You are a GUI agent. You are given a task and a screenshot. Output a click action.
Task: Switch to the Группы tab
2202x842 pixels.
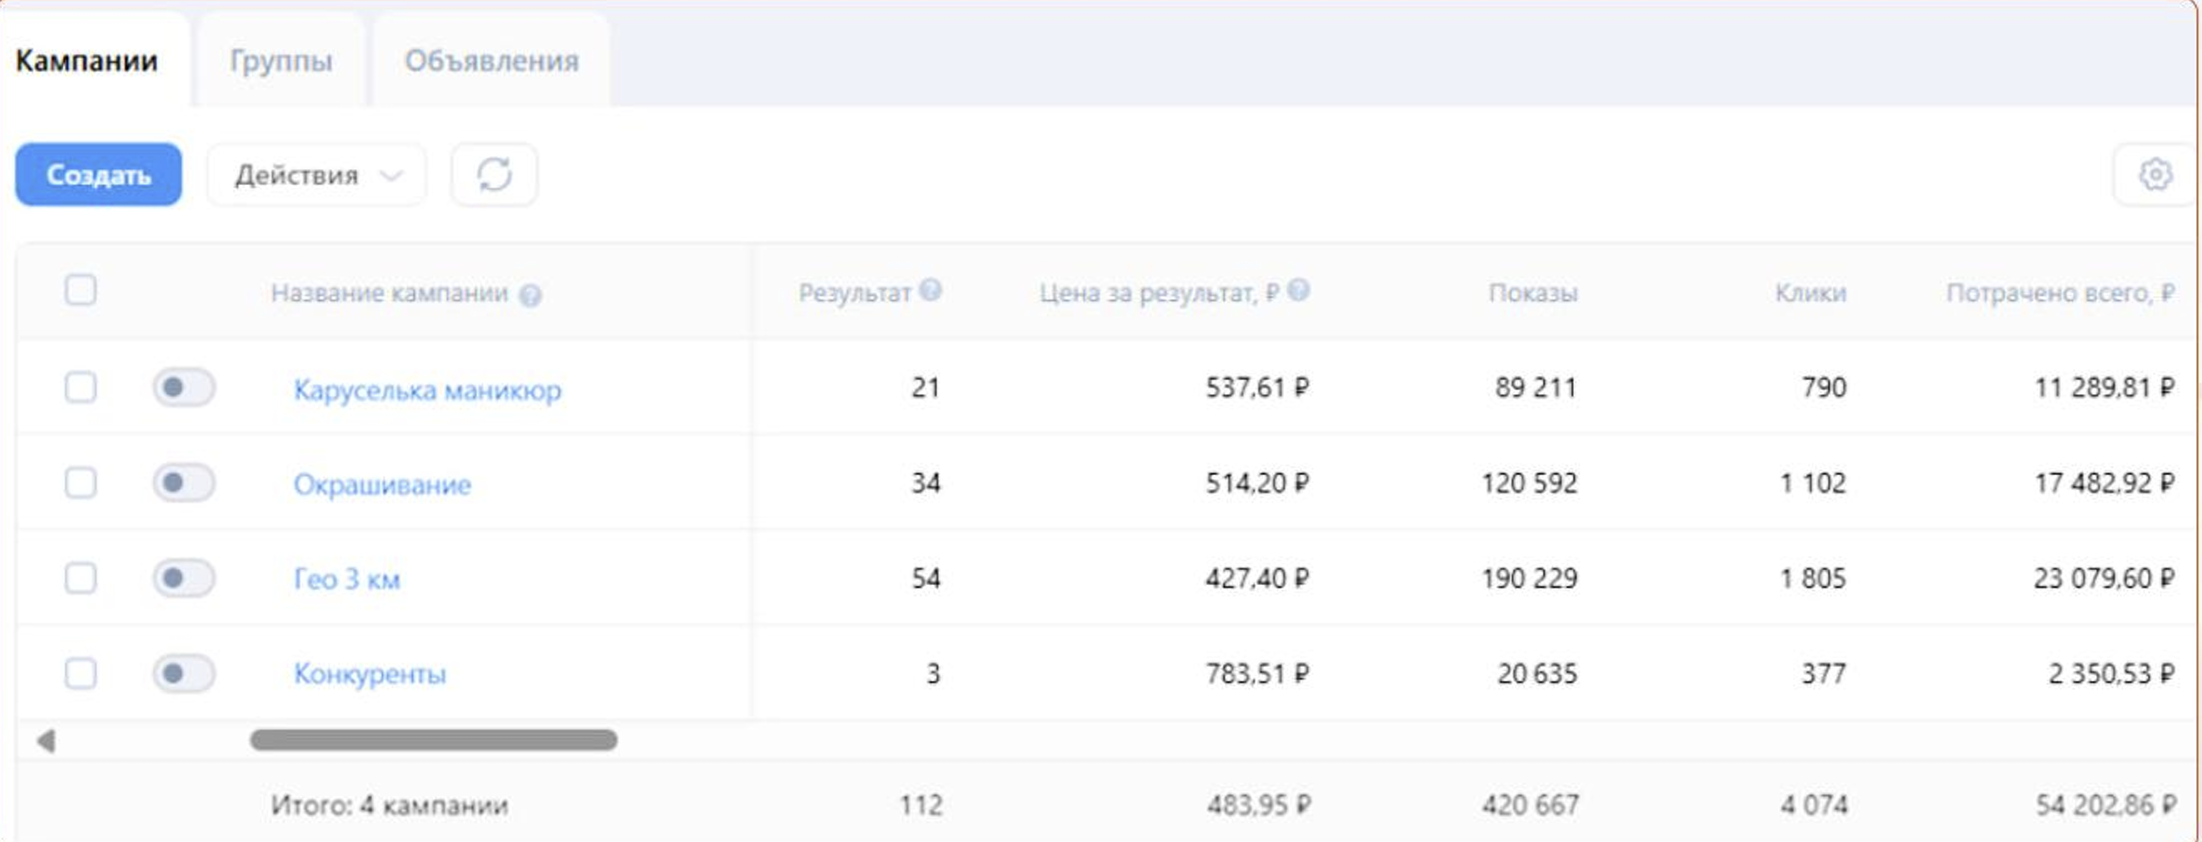281,61
